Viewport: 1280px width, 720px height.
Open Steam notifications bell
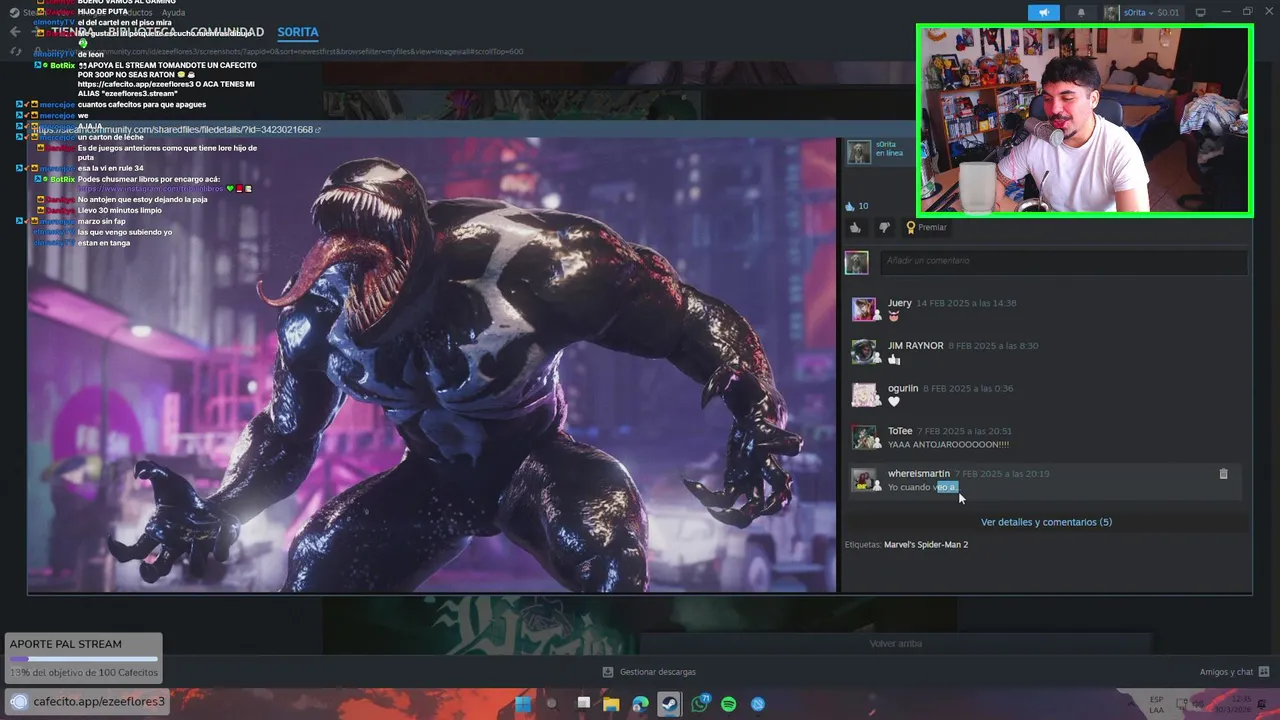pyautogui.click(x=1081, y=12)
